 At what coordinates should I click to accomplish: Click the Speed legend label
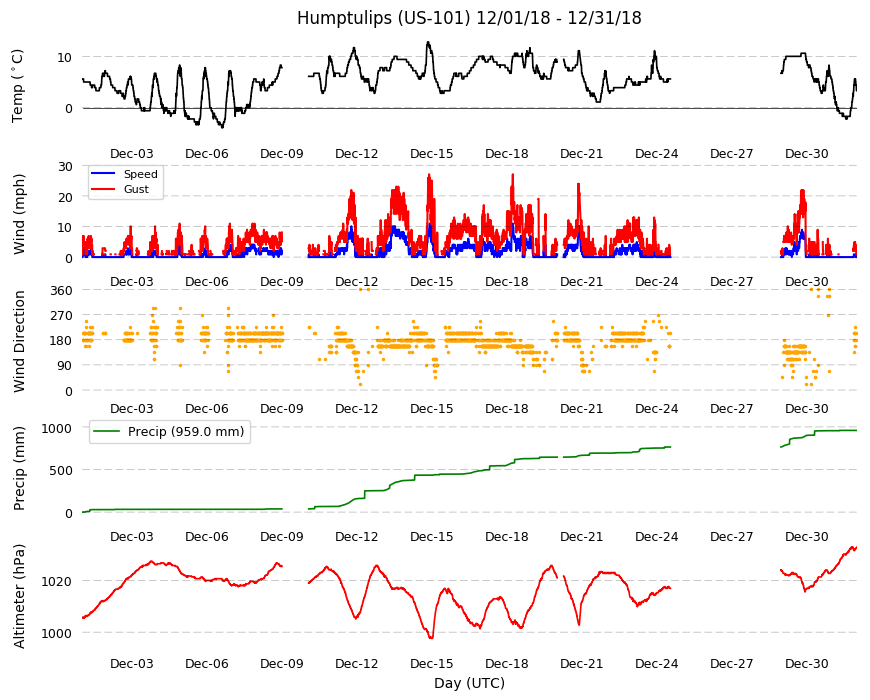pyautogui.click(x=140, y=174)
